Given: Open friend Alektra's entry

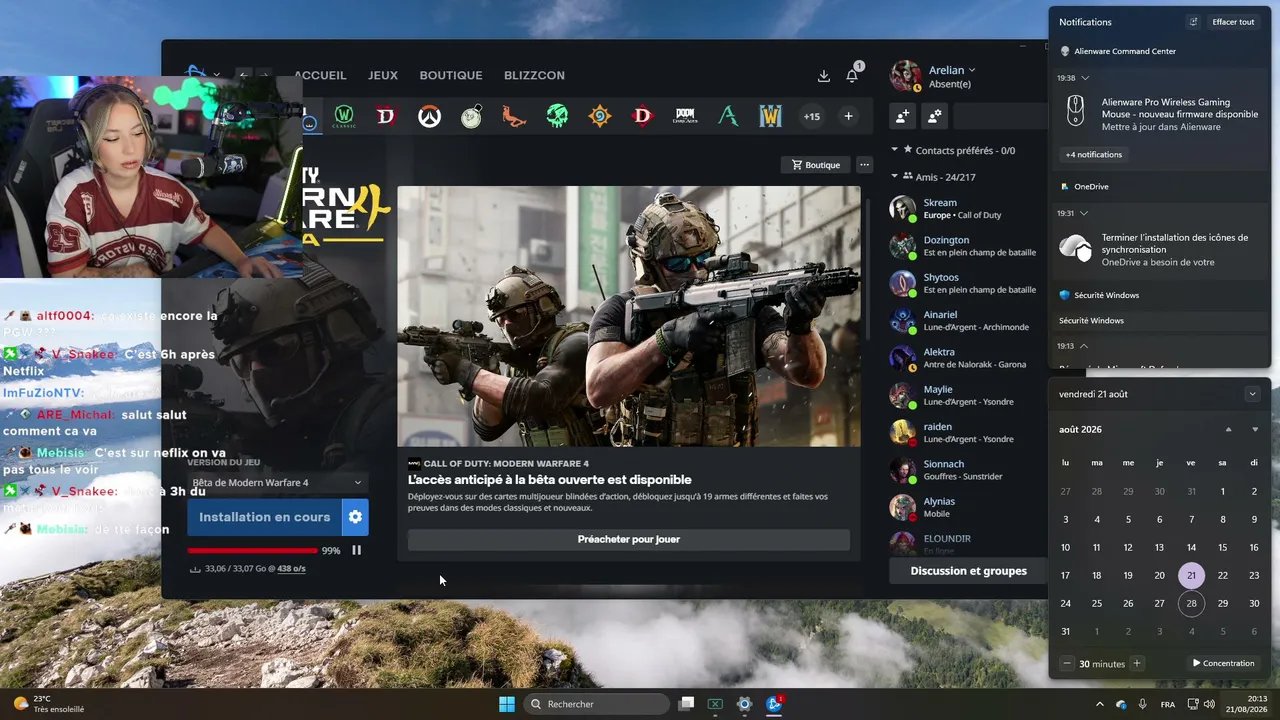Looking at the screenshot, I should (x=963, y=358).
